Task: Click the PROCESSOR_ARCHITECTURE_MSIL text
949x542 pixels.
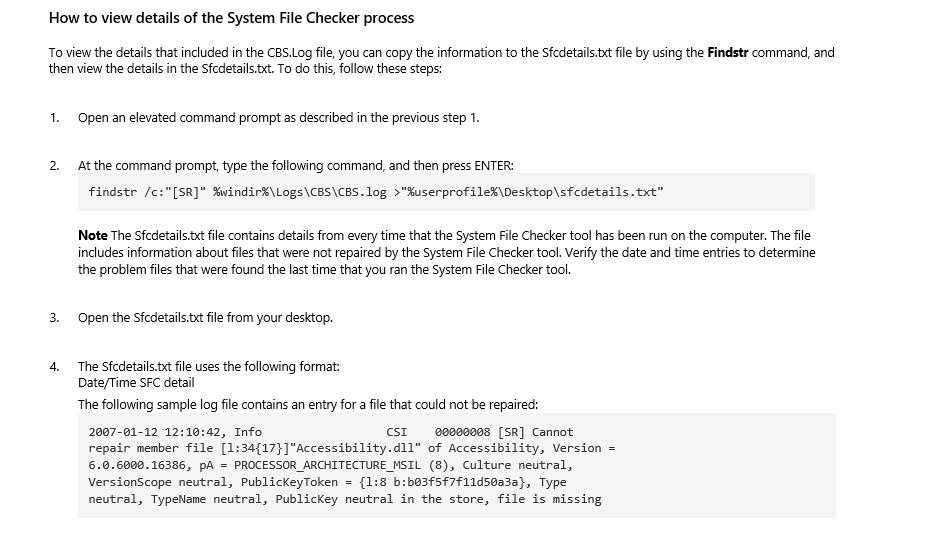Action: [x=327, y=465]
